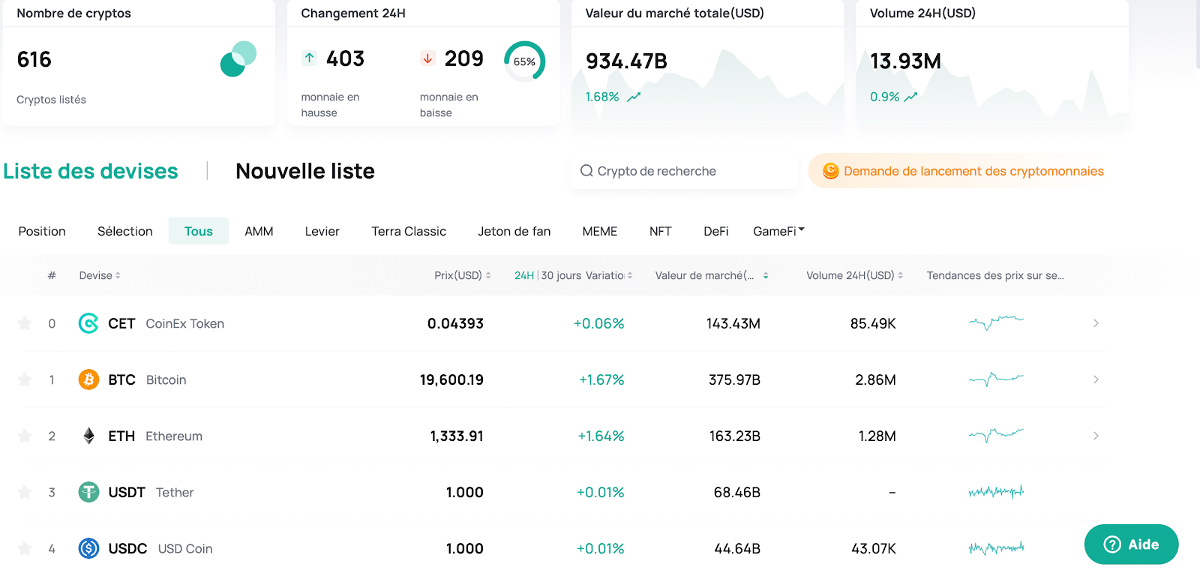This screenshot has height=576, width=1200.
Task: Open the Nouvelle liste tab
Action: tap(305, 171)
